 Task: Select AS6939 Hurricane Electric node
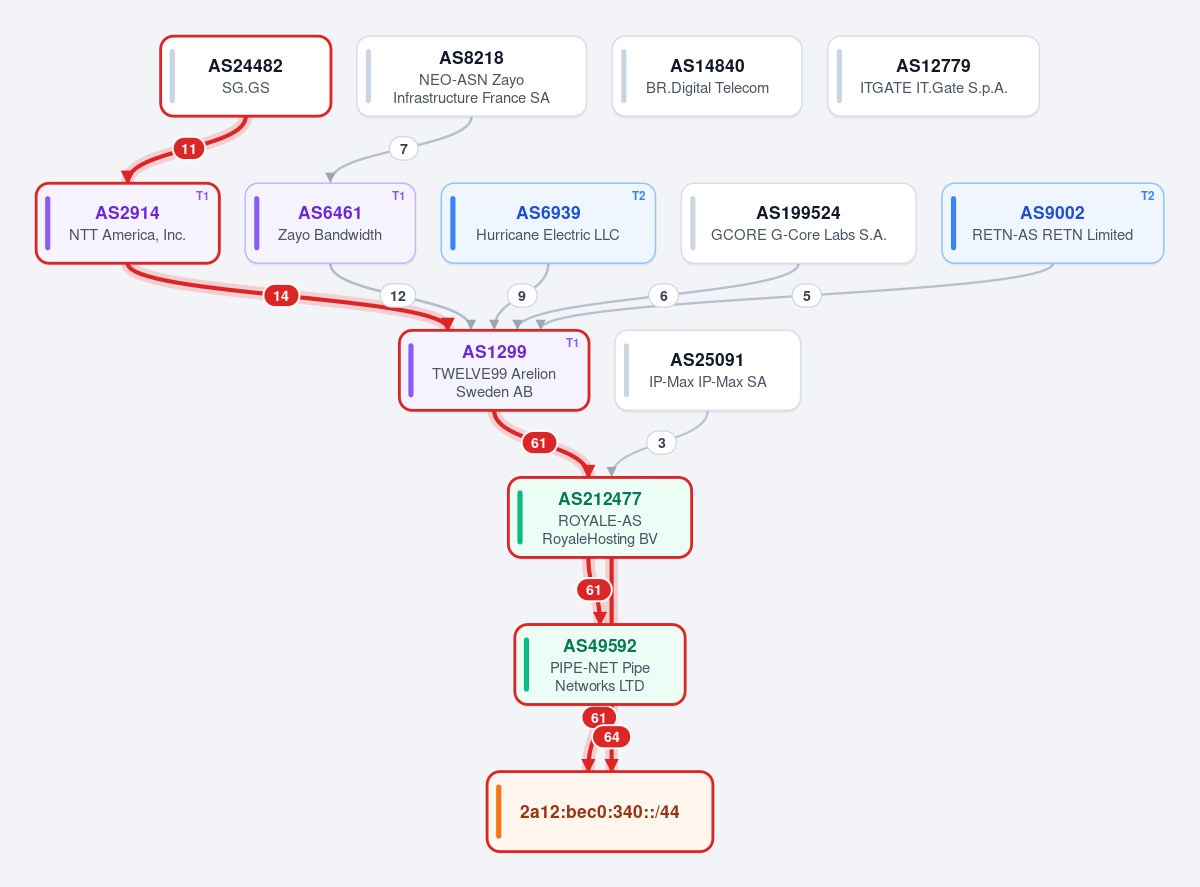(x=548, y=223)
